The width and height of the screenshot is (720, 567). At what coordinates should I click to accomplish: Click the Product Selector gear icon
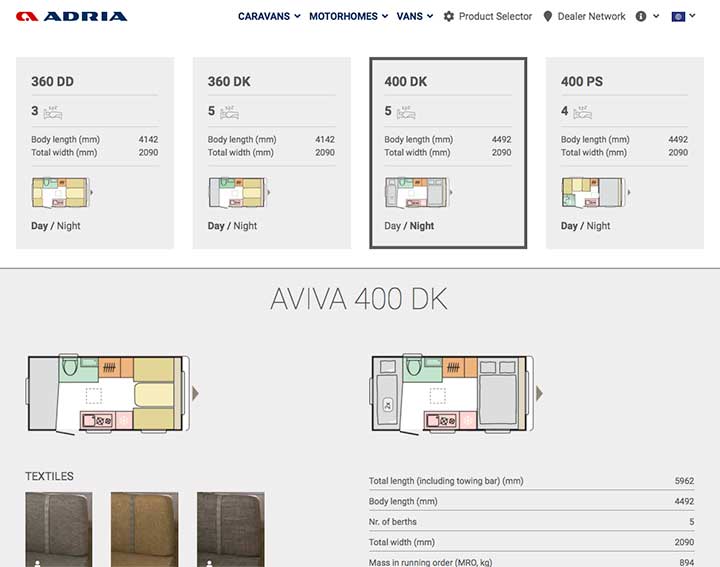point(449,17)
